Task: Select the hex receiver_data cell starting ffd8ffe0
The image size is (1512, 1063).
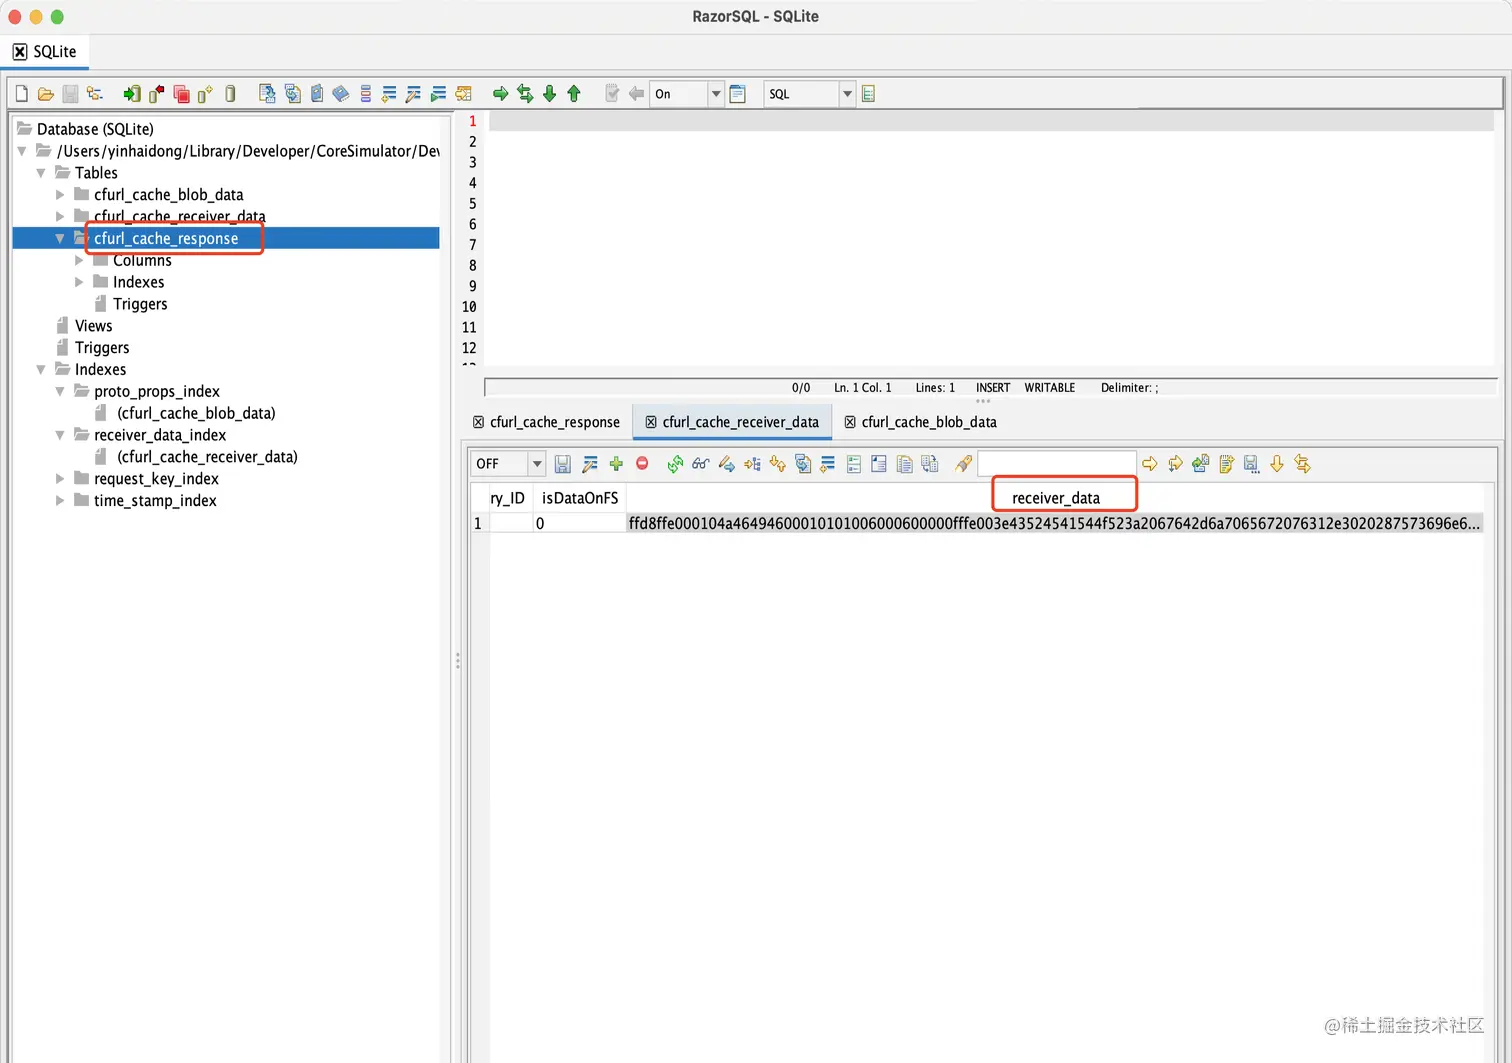Action: point(1055,523)
